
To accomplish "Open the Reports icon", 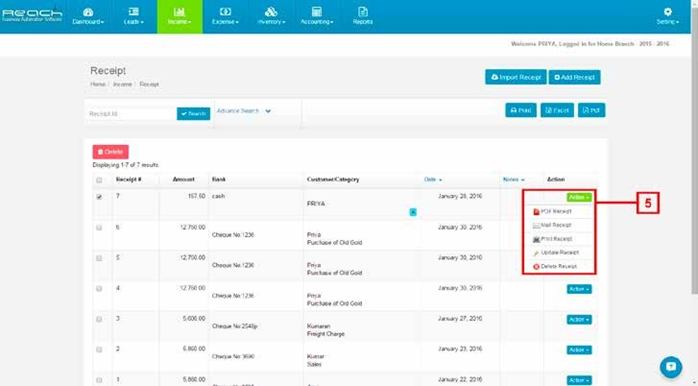I will tap(363, 12).
